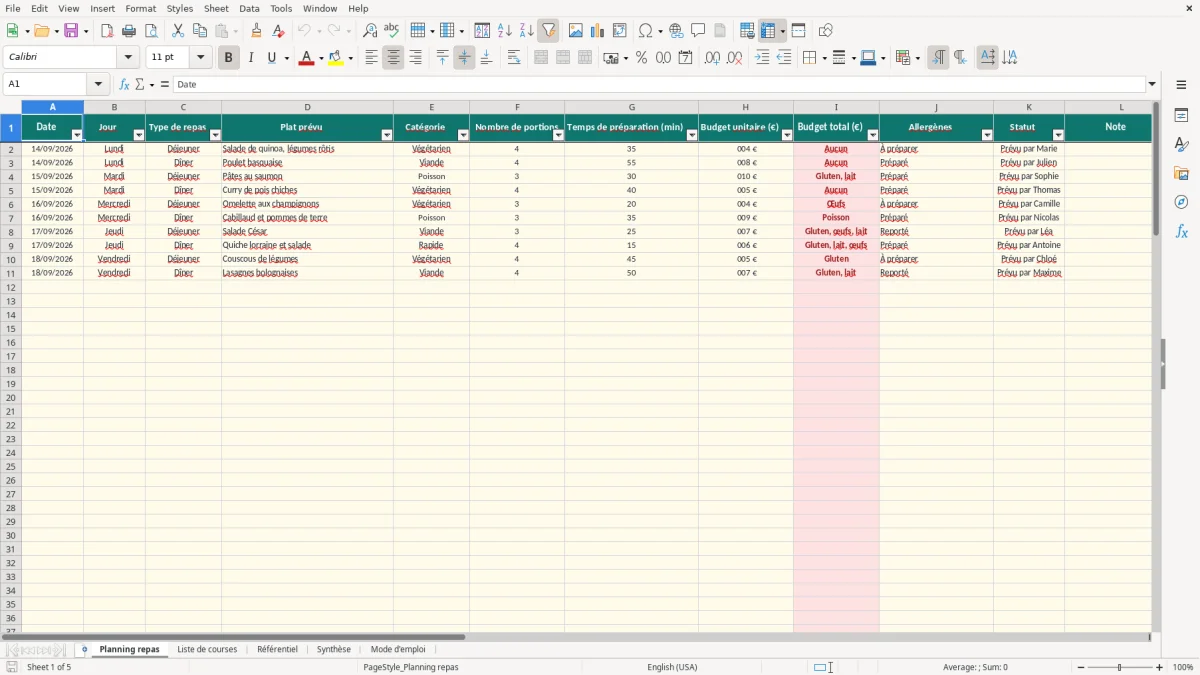
Task: Open the sidebar Properties panel icon
Action: coord(1181,116)
